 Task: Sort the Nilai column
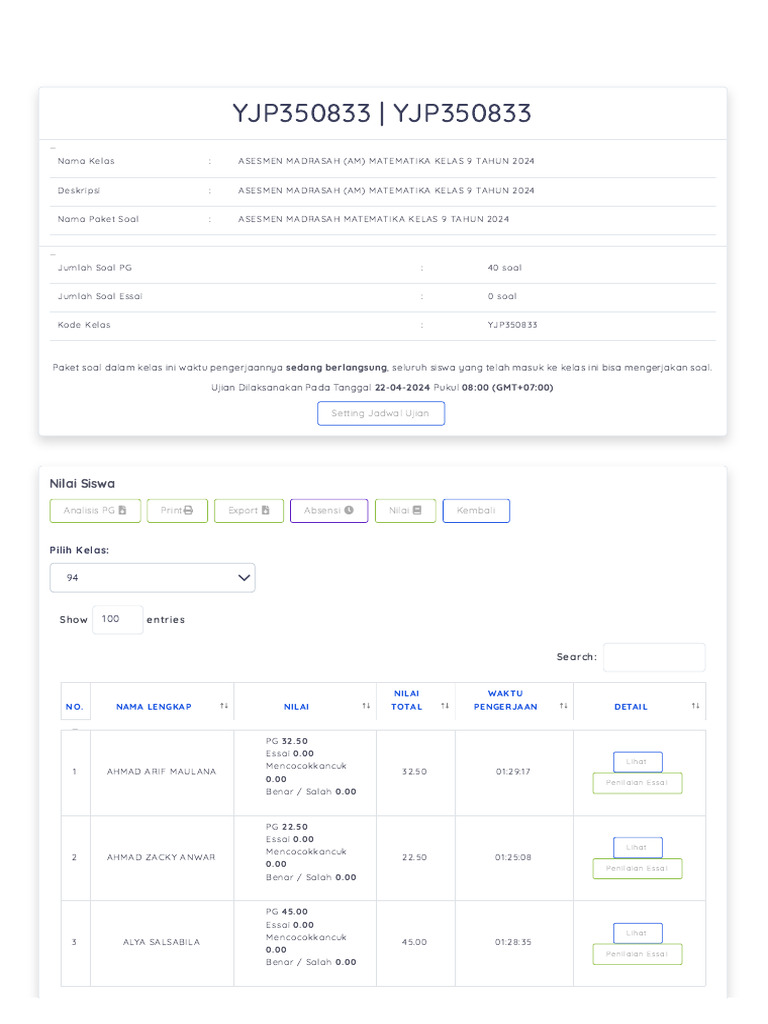coord(366,706)
